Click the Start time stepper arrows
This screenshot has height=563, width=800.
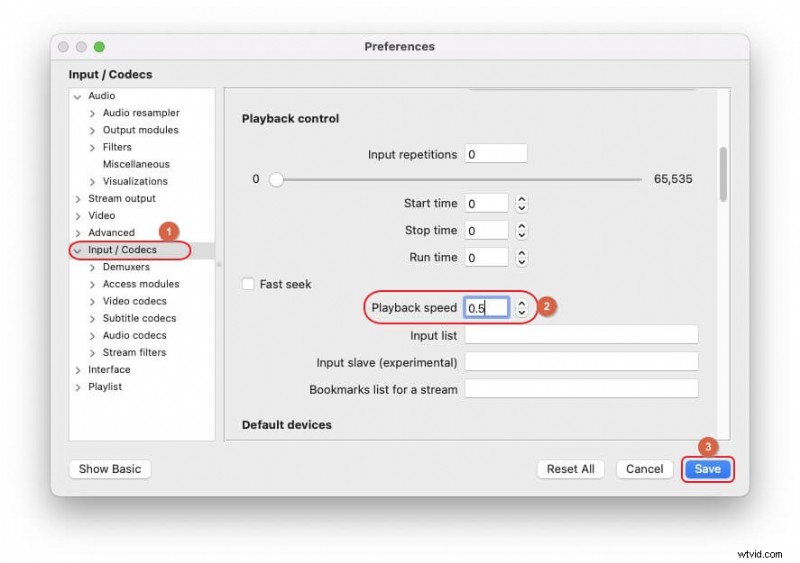point(521,204)
